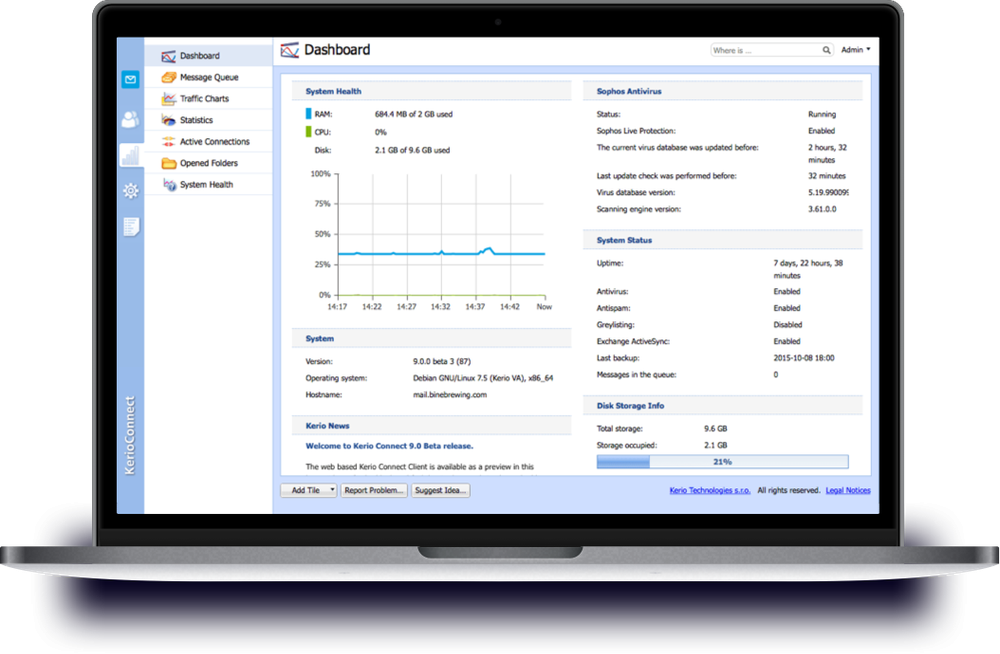The height and width of the screenshot is (654, 1000).
Task: Click the search magnifier icon
Action: 826,50
